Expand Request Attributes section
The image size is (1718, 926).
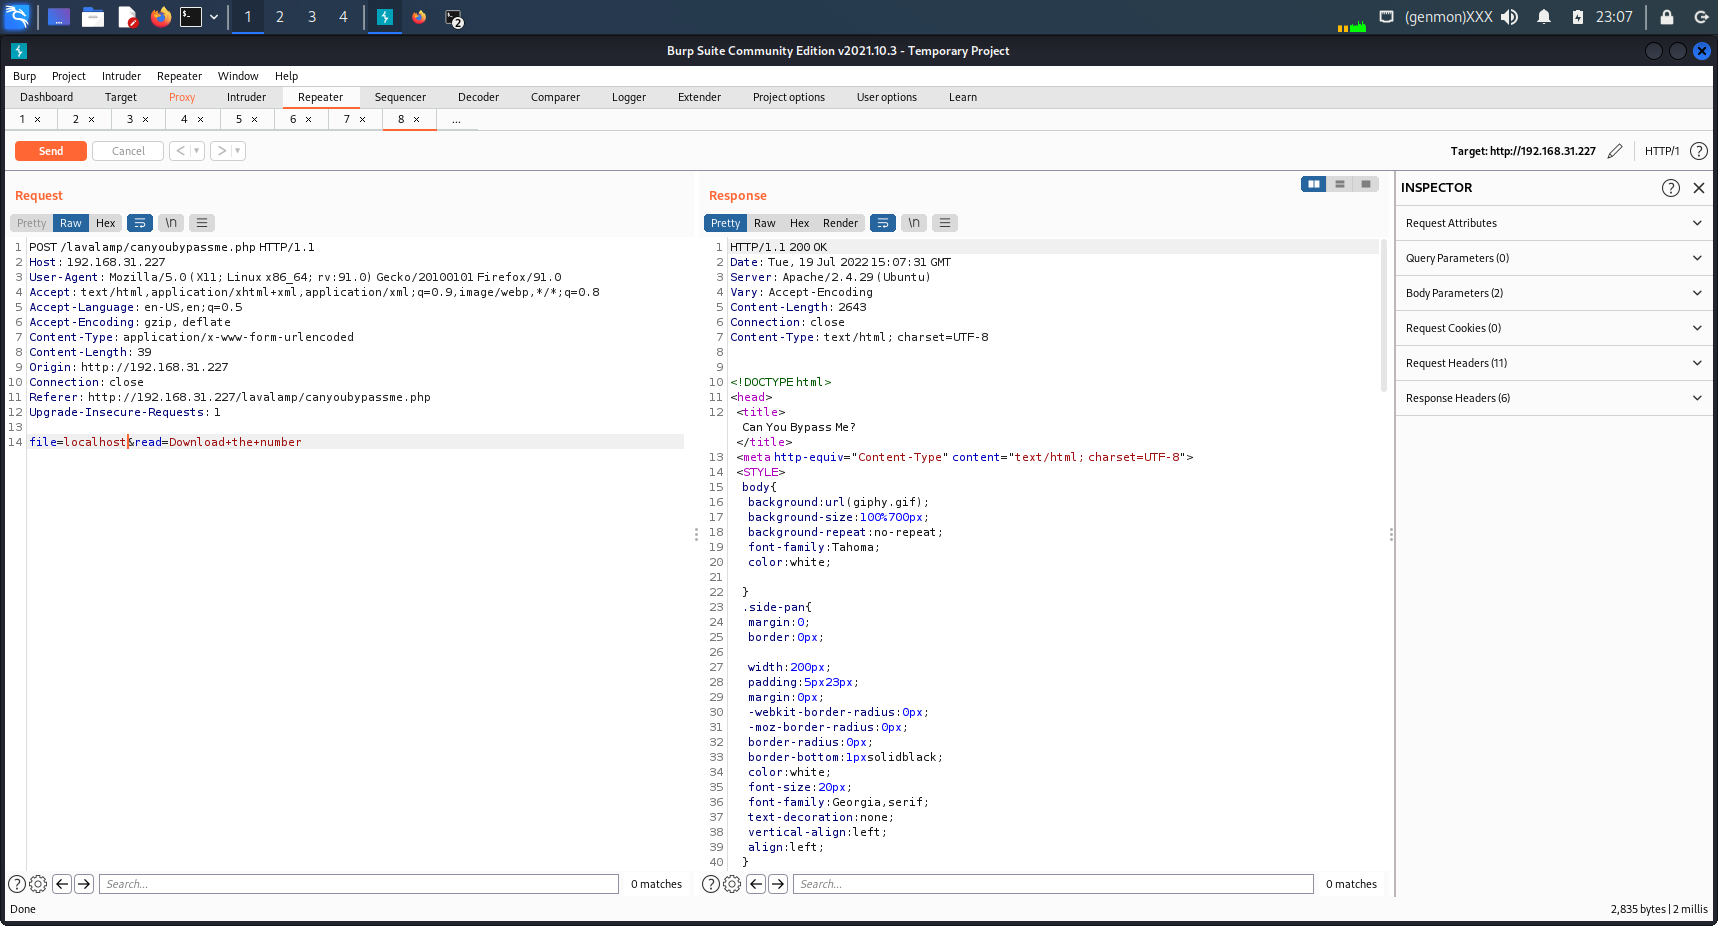[1554, 223]
